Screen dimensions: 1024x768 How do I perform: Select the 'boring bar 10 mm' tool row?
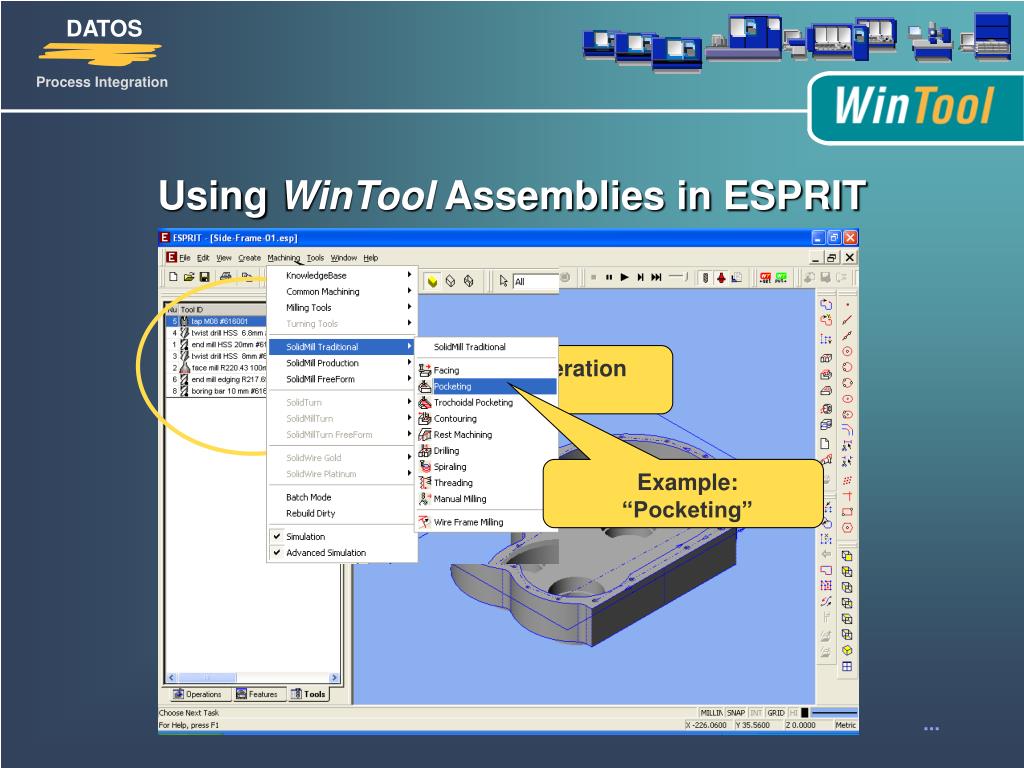click(218, 391)
